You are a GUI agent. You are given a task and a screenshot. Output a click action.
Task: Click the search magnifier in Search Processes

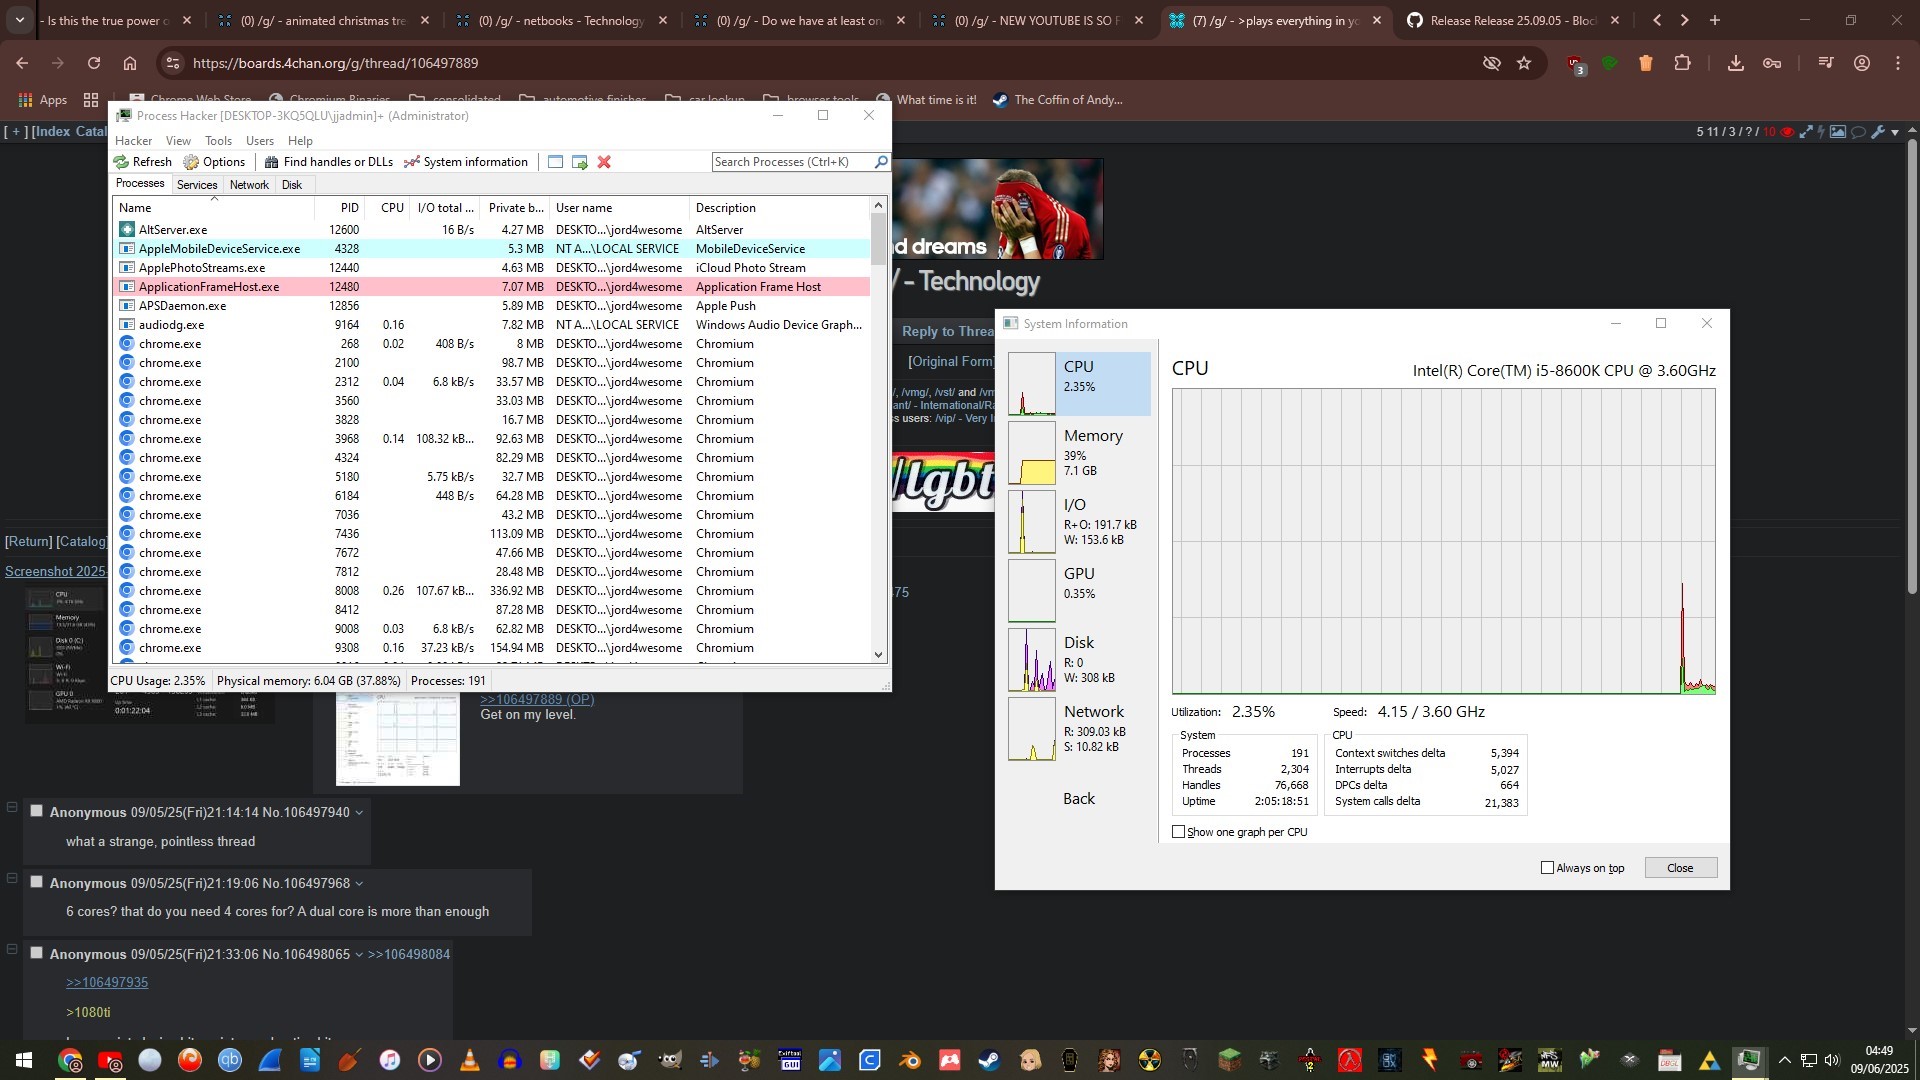(x=881, y=162)
